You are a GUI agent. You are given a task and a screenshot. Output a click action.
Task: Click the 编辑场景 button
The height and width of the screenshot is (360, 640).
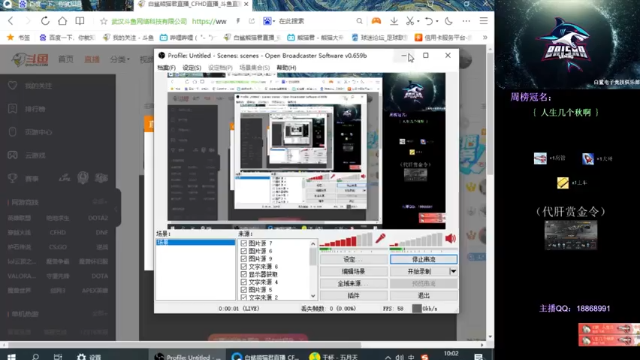point(353,271)
